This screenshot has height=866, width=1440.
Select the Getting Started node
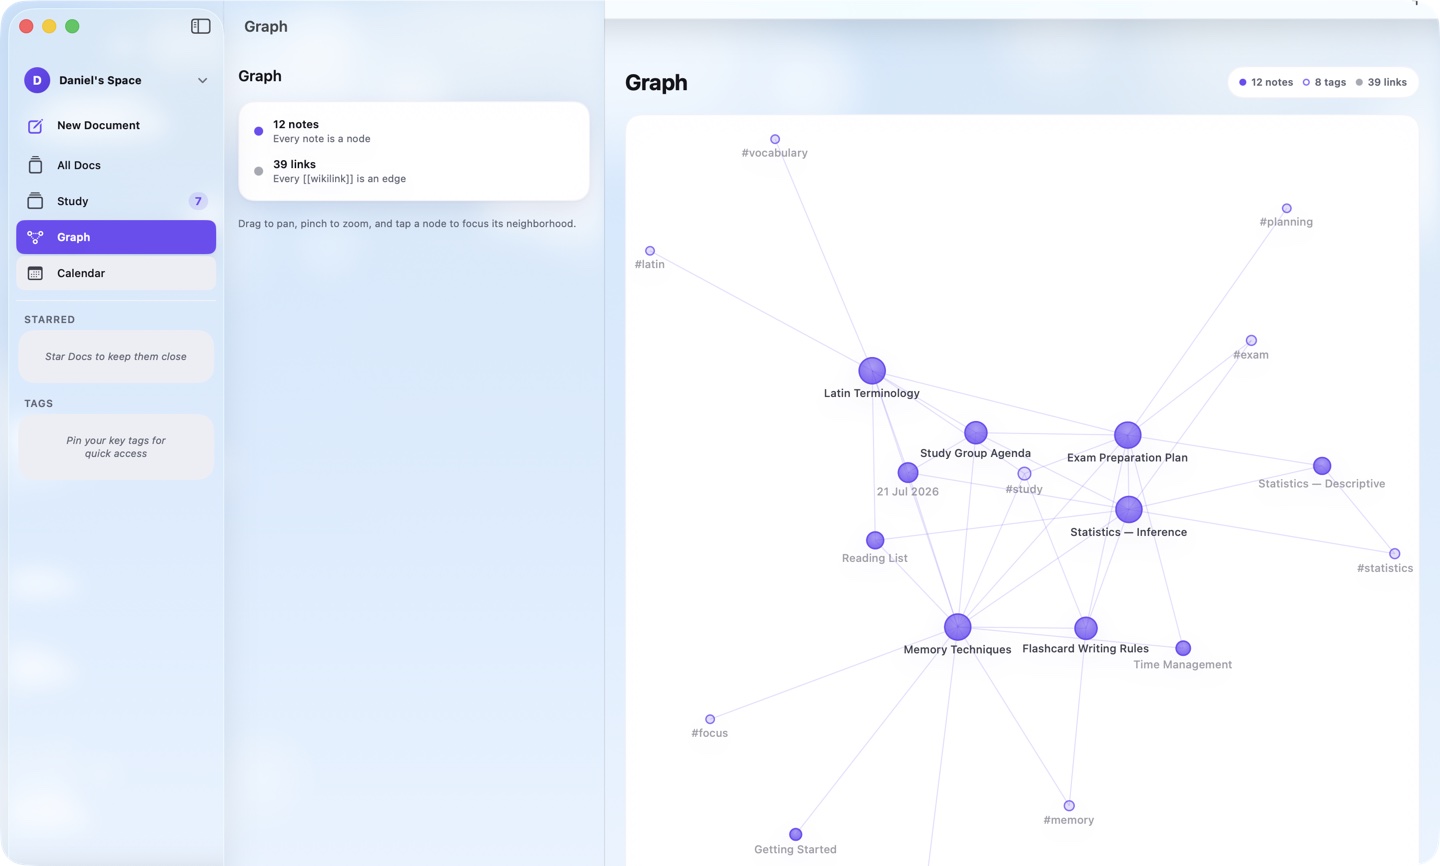[796, 834]
